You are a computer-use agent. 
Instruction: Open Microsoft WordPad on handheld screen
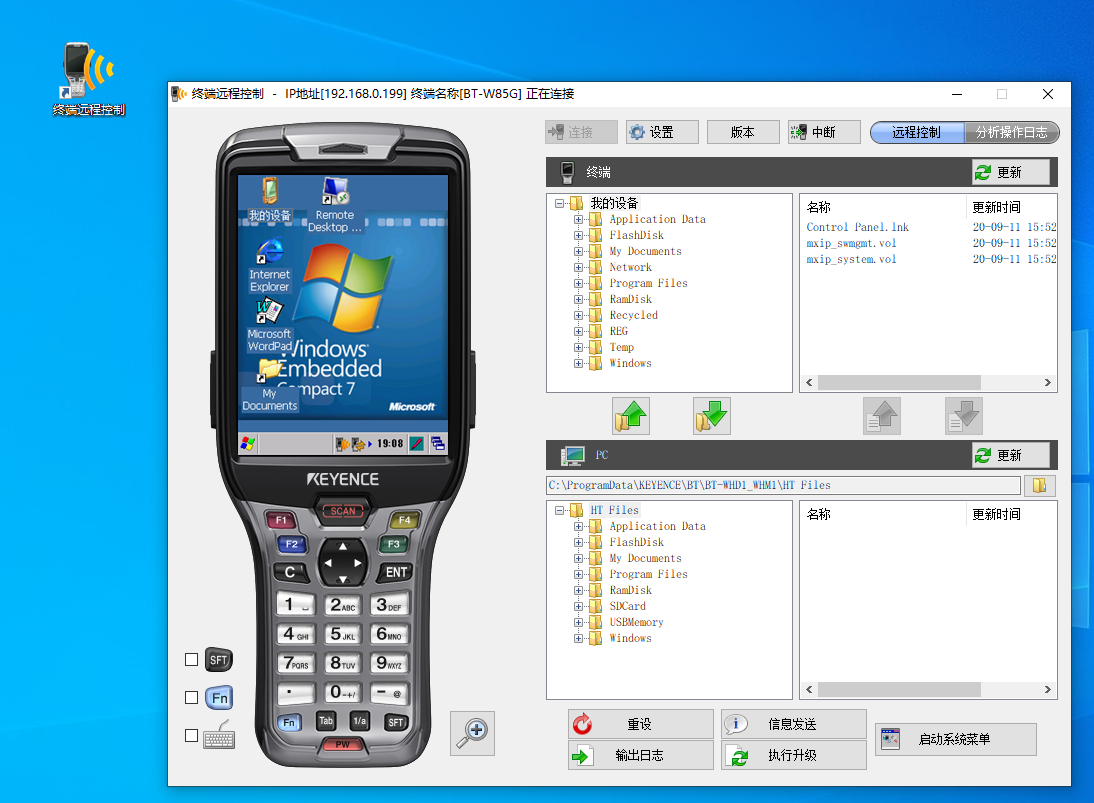[x=270, y=326]
